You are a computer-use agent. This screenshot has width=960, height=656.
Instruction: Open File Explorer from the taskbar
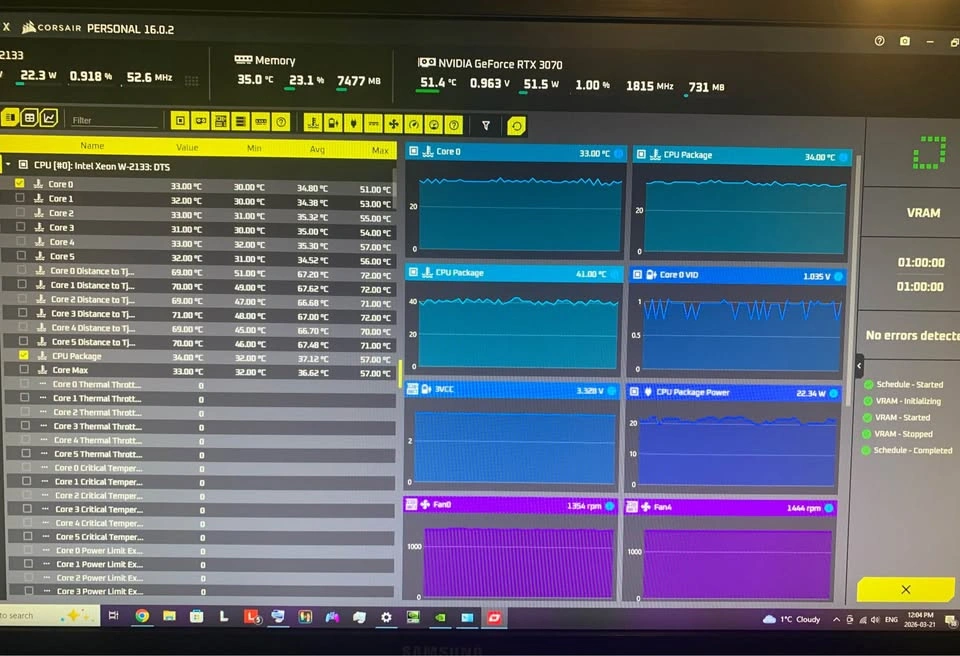[170, 616]
